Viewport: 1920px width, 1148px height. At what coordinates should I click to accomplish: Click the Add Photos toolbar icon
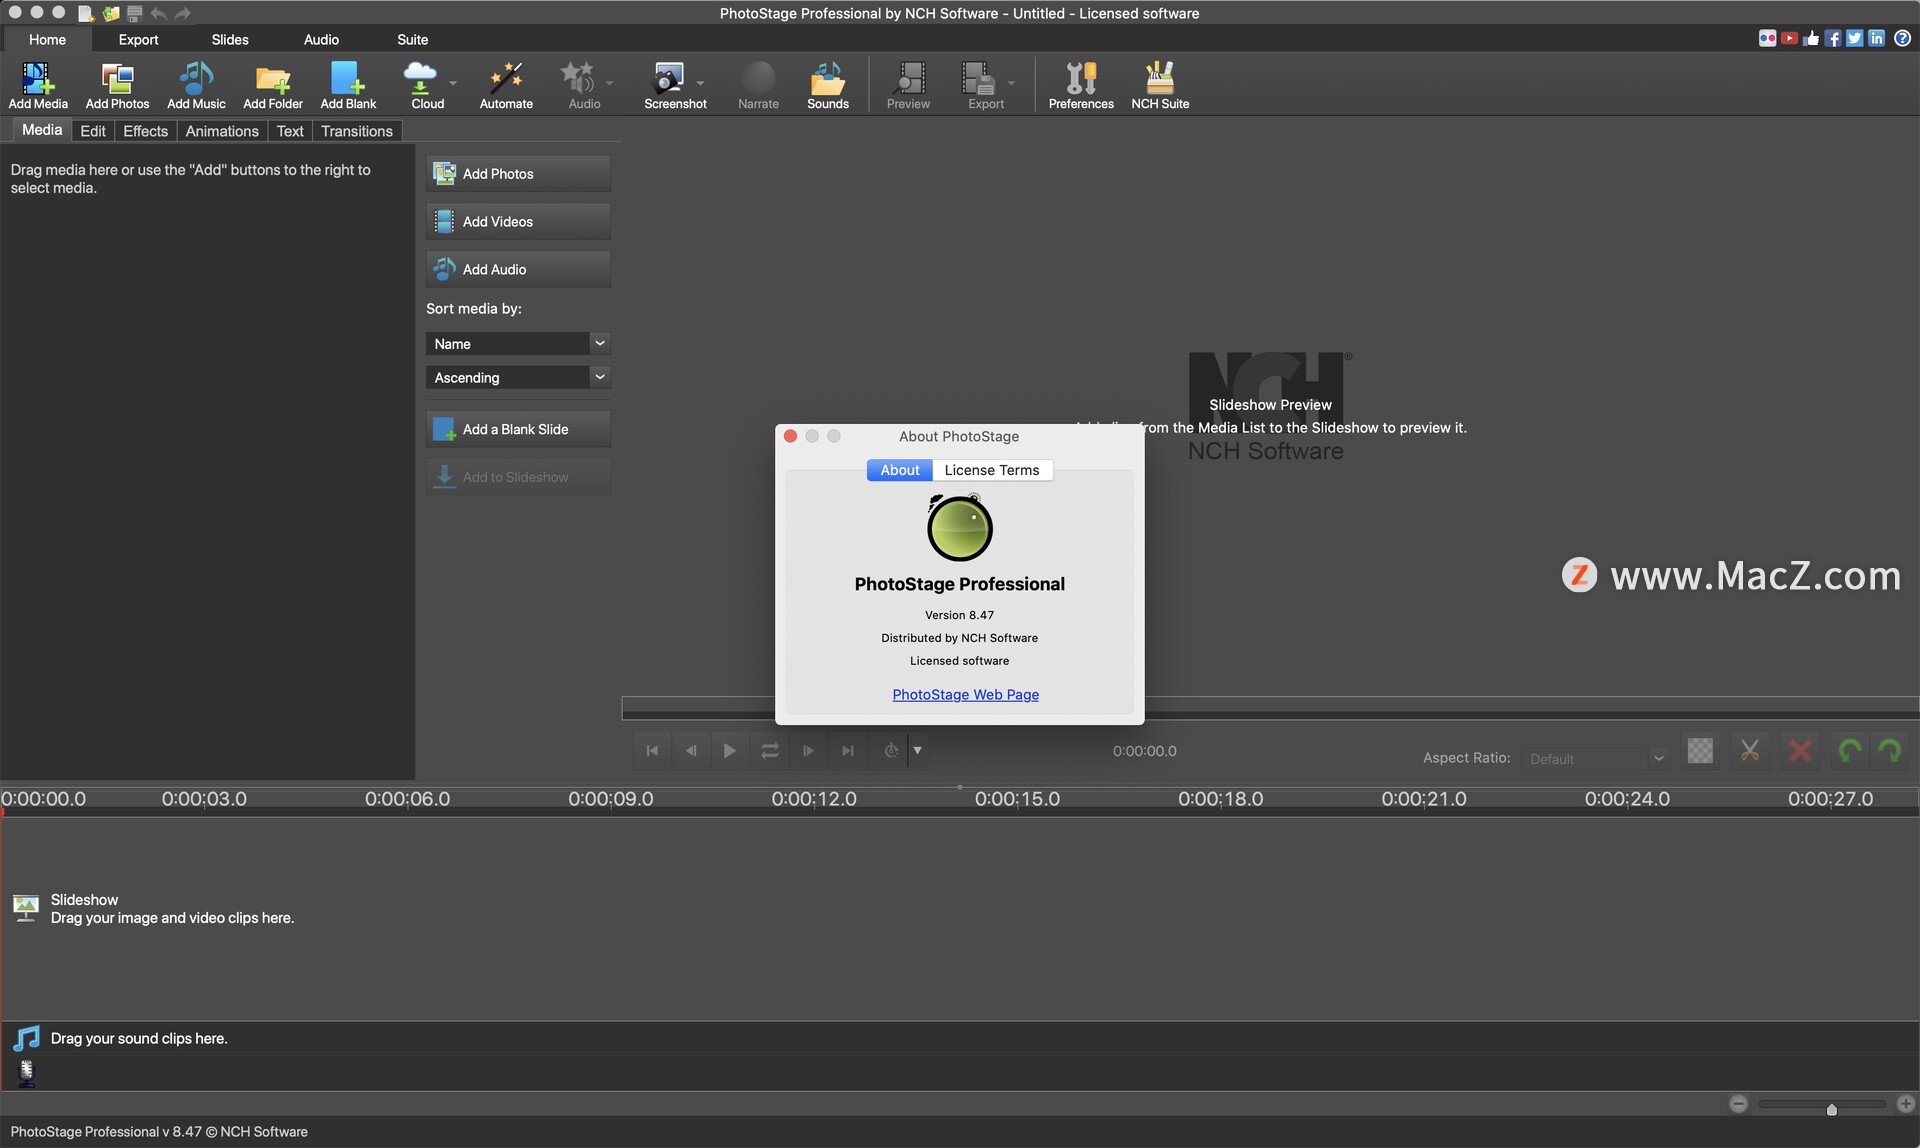tap(117, 85)
